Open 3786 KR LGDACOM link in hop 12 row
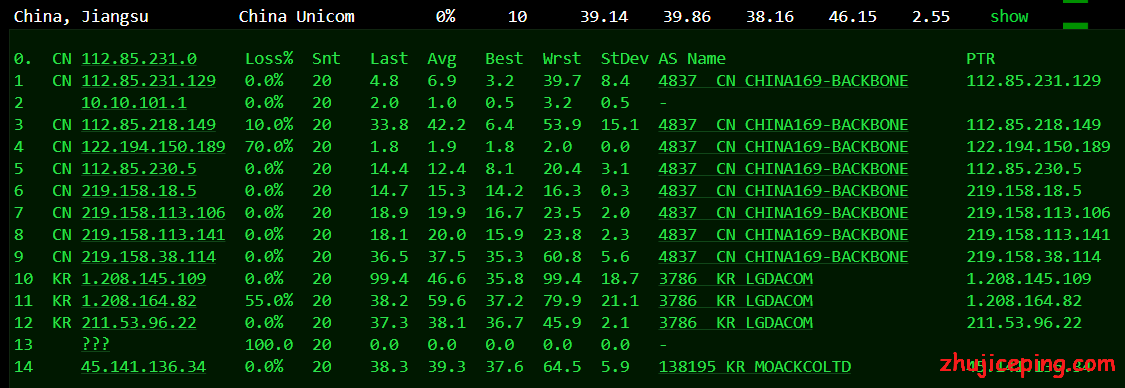The image size is (1125, 388). 735,323
